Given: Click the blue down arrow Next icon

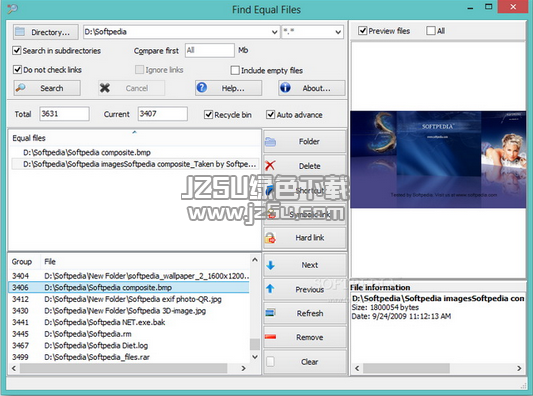Looking at the screenshot, I should (271, 265).
